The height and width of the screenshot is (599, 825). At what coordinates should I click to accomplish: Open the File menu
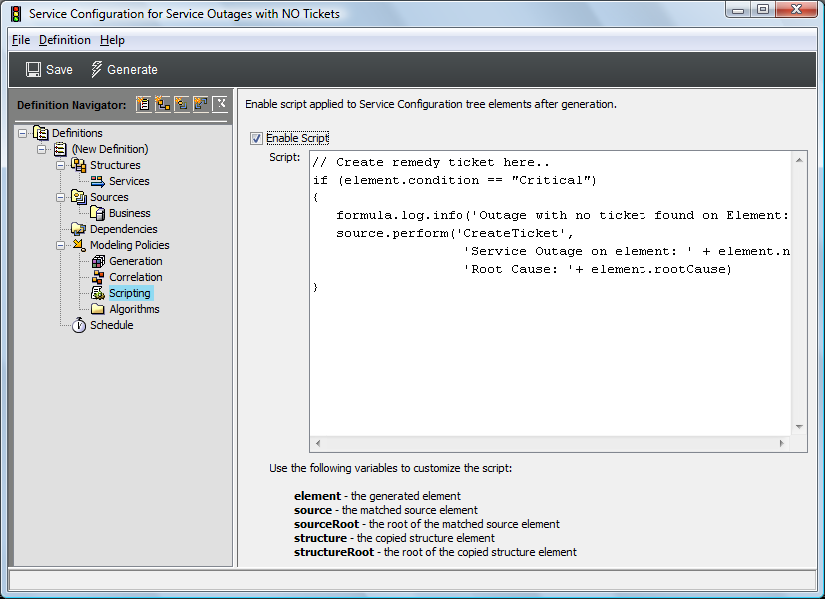click(21, 40)
